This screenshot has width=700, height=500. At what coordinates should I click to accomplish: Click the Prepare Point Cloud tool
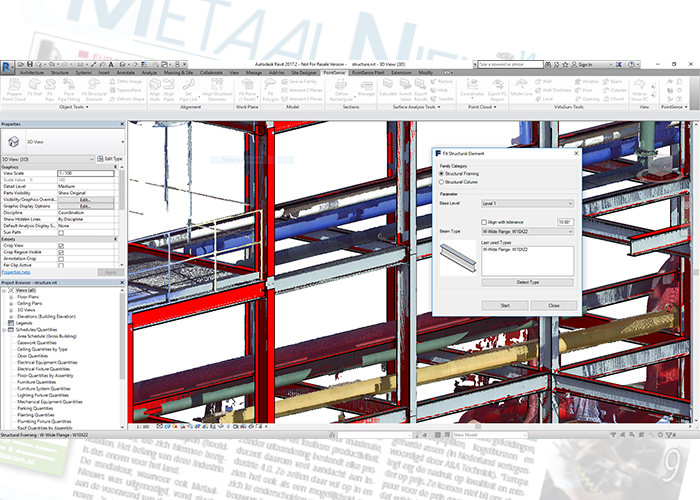pyautogui.click(x=14, y=90)
